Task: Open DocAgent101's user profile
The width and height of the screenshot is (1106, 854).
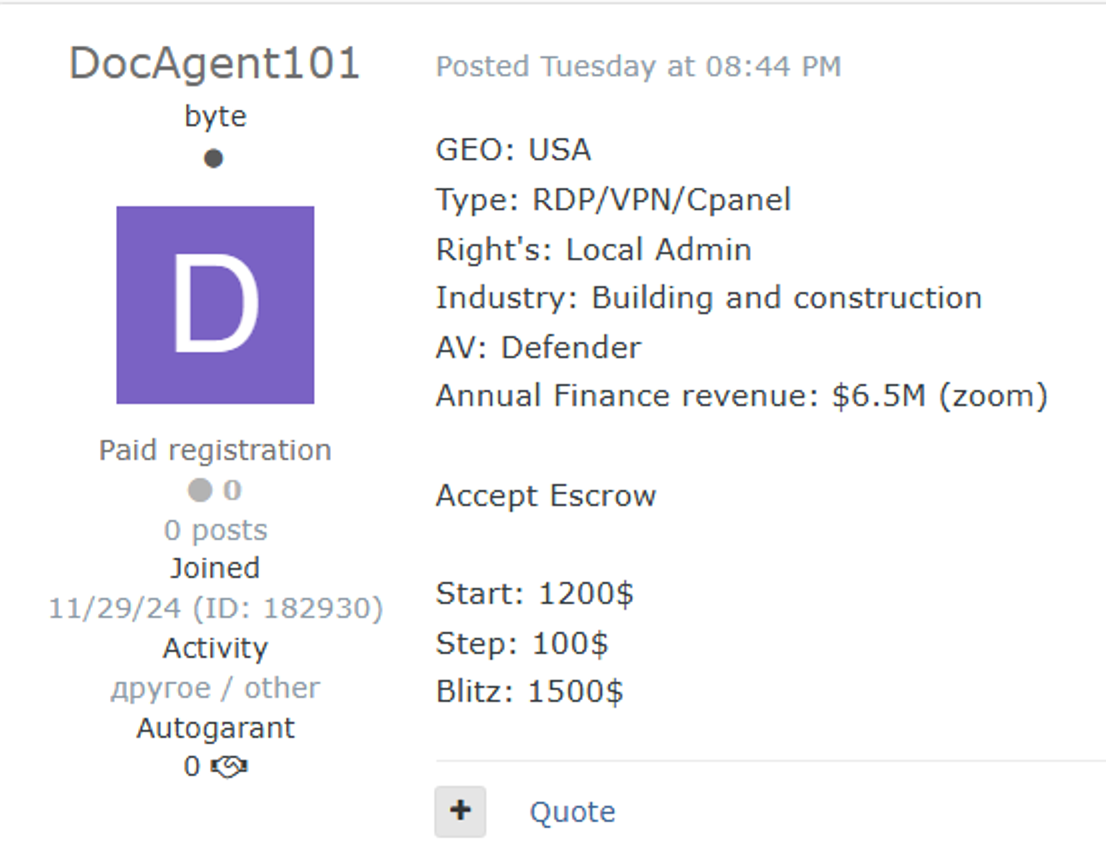Action: (x=214, y=64)
